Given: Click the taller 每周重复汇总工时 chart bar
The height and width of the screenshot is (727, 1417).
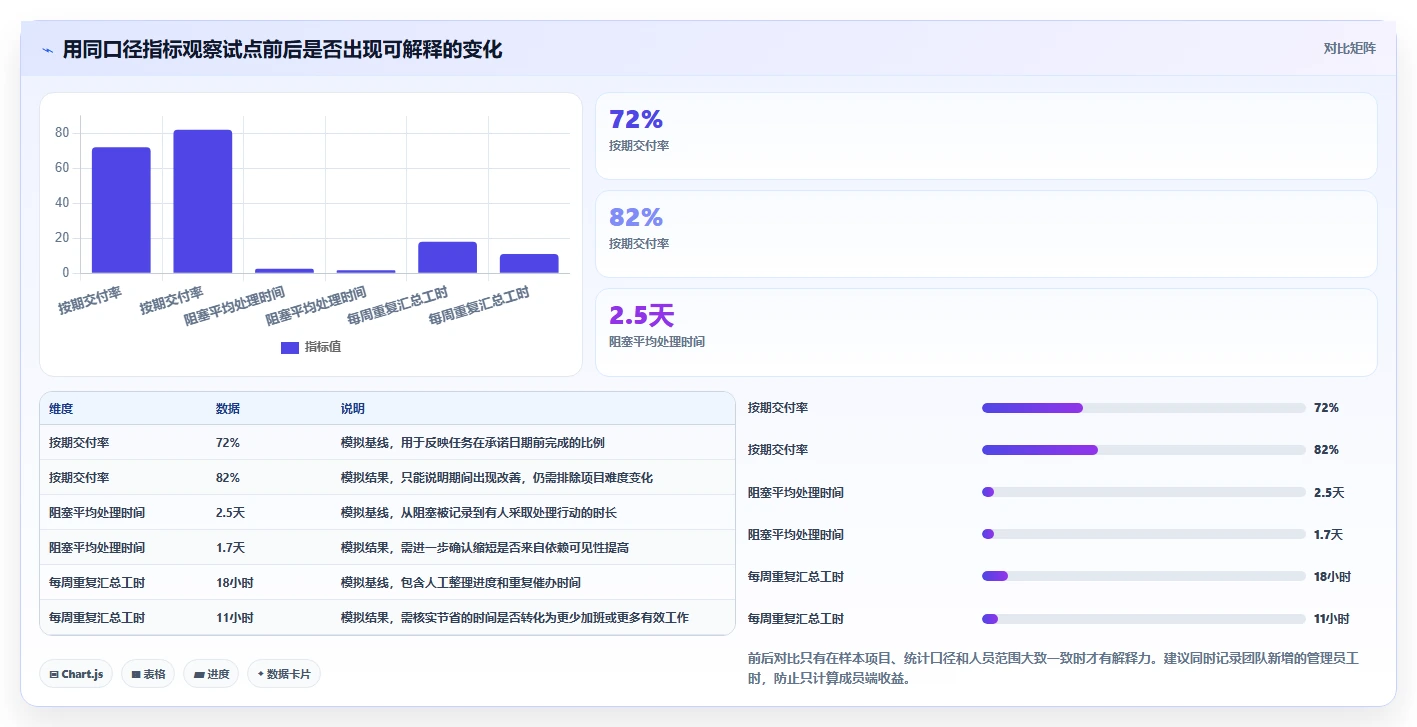Looking at the screenshot, I should [447, 257].
